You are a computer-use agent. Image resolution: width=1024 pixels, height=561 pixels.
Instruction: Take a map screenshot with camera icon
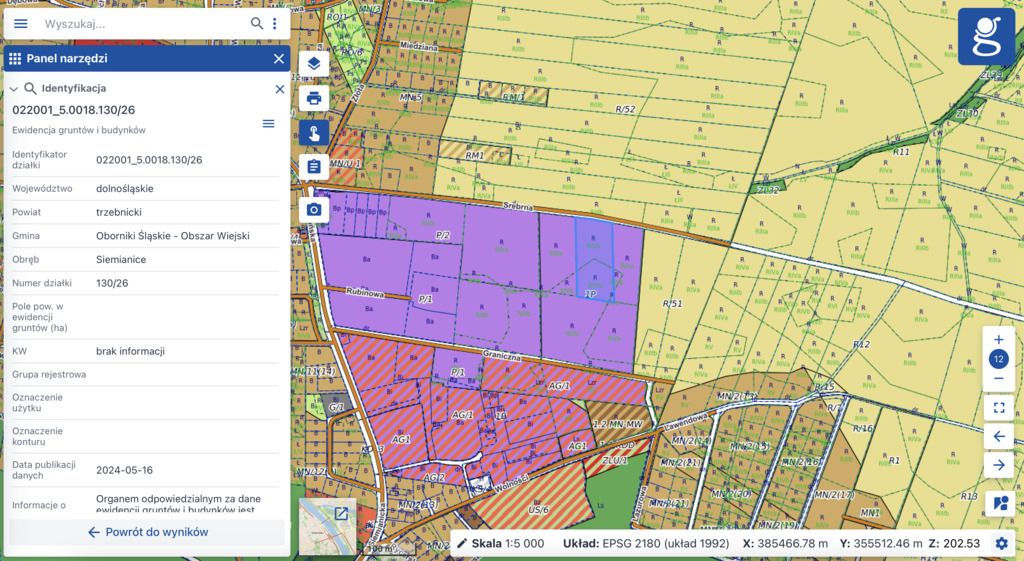coord(314,209)
